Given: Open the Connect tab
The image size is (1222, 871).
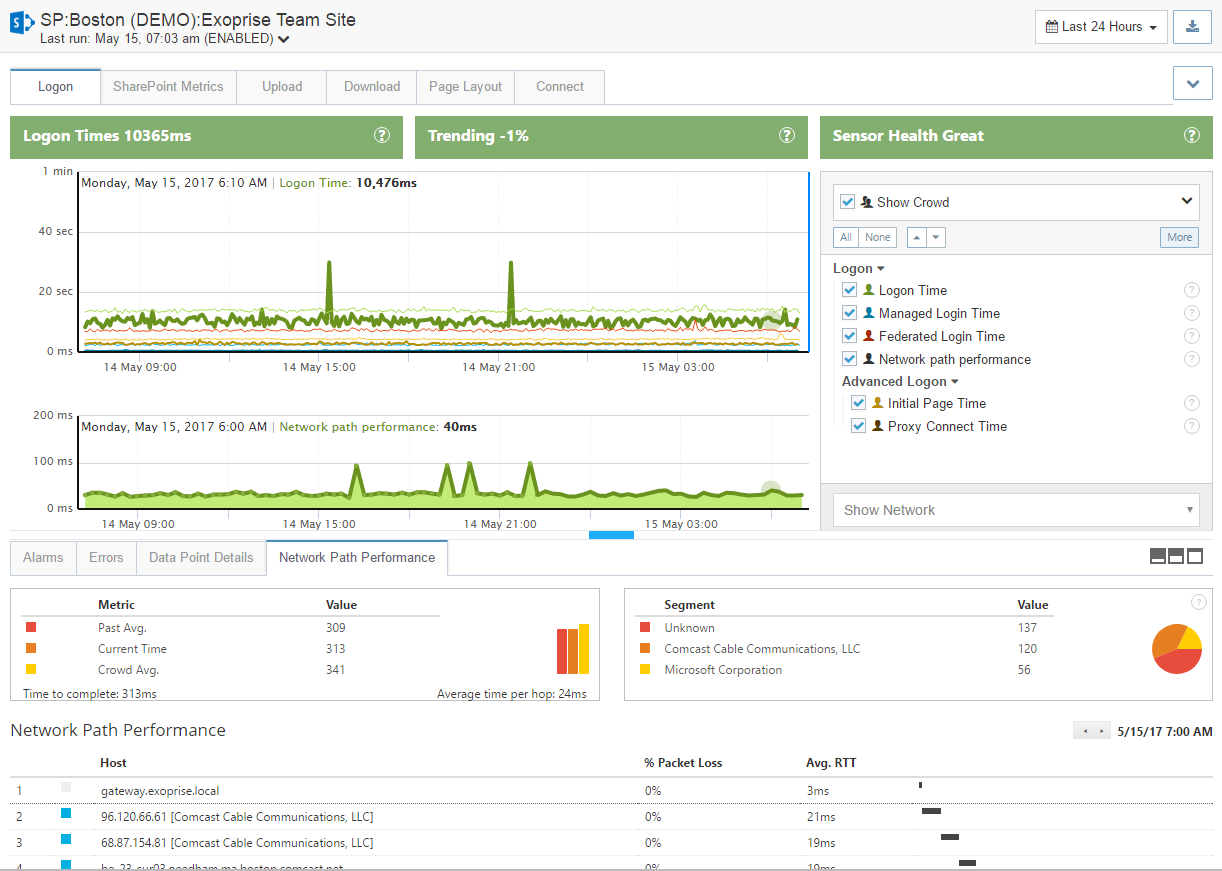Looking at the screenshot, I should pyautogui.click(x=560, y=86).
